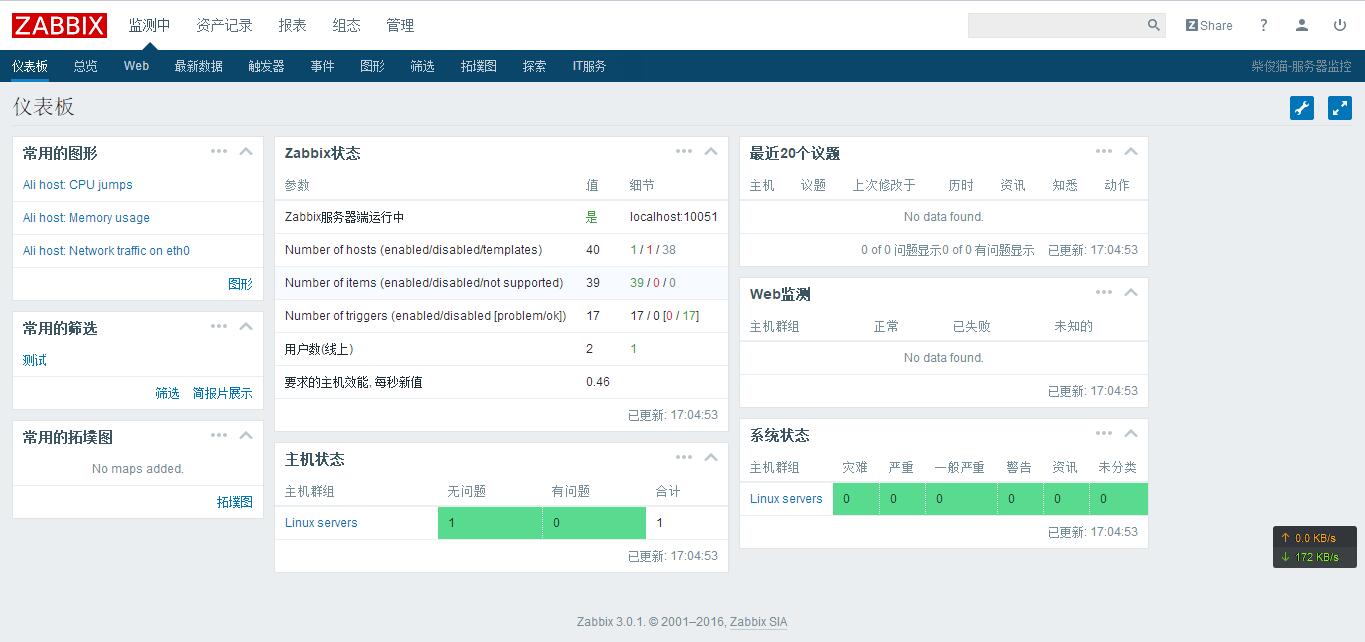The width and height of the screenshot is (1365, 642).
Task: Open Linux servers in 主机状态 table
Action: [x=321, y=523]
